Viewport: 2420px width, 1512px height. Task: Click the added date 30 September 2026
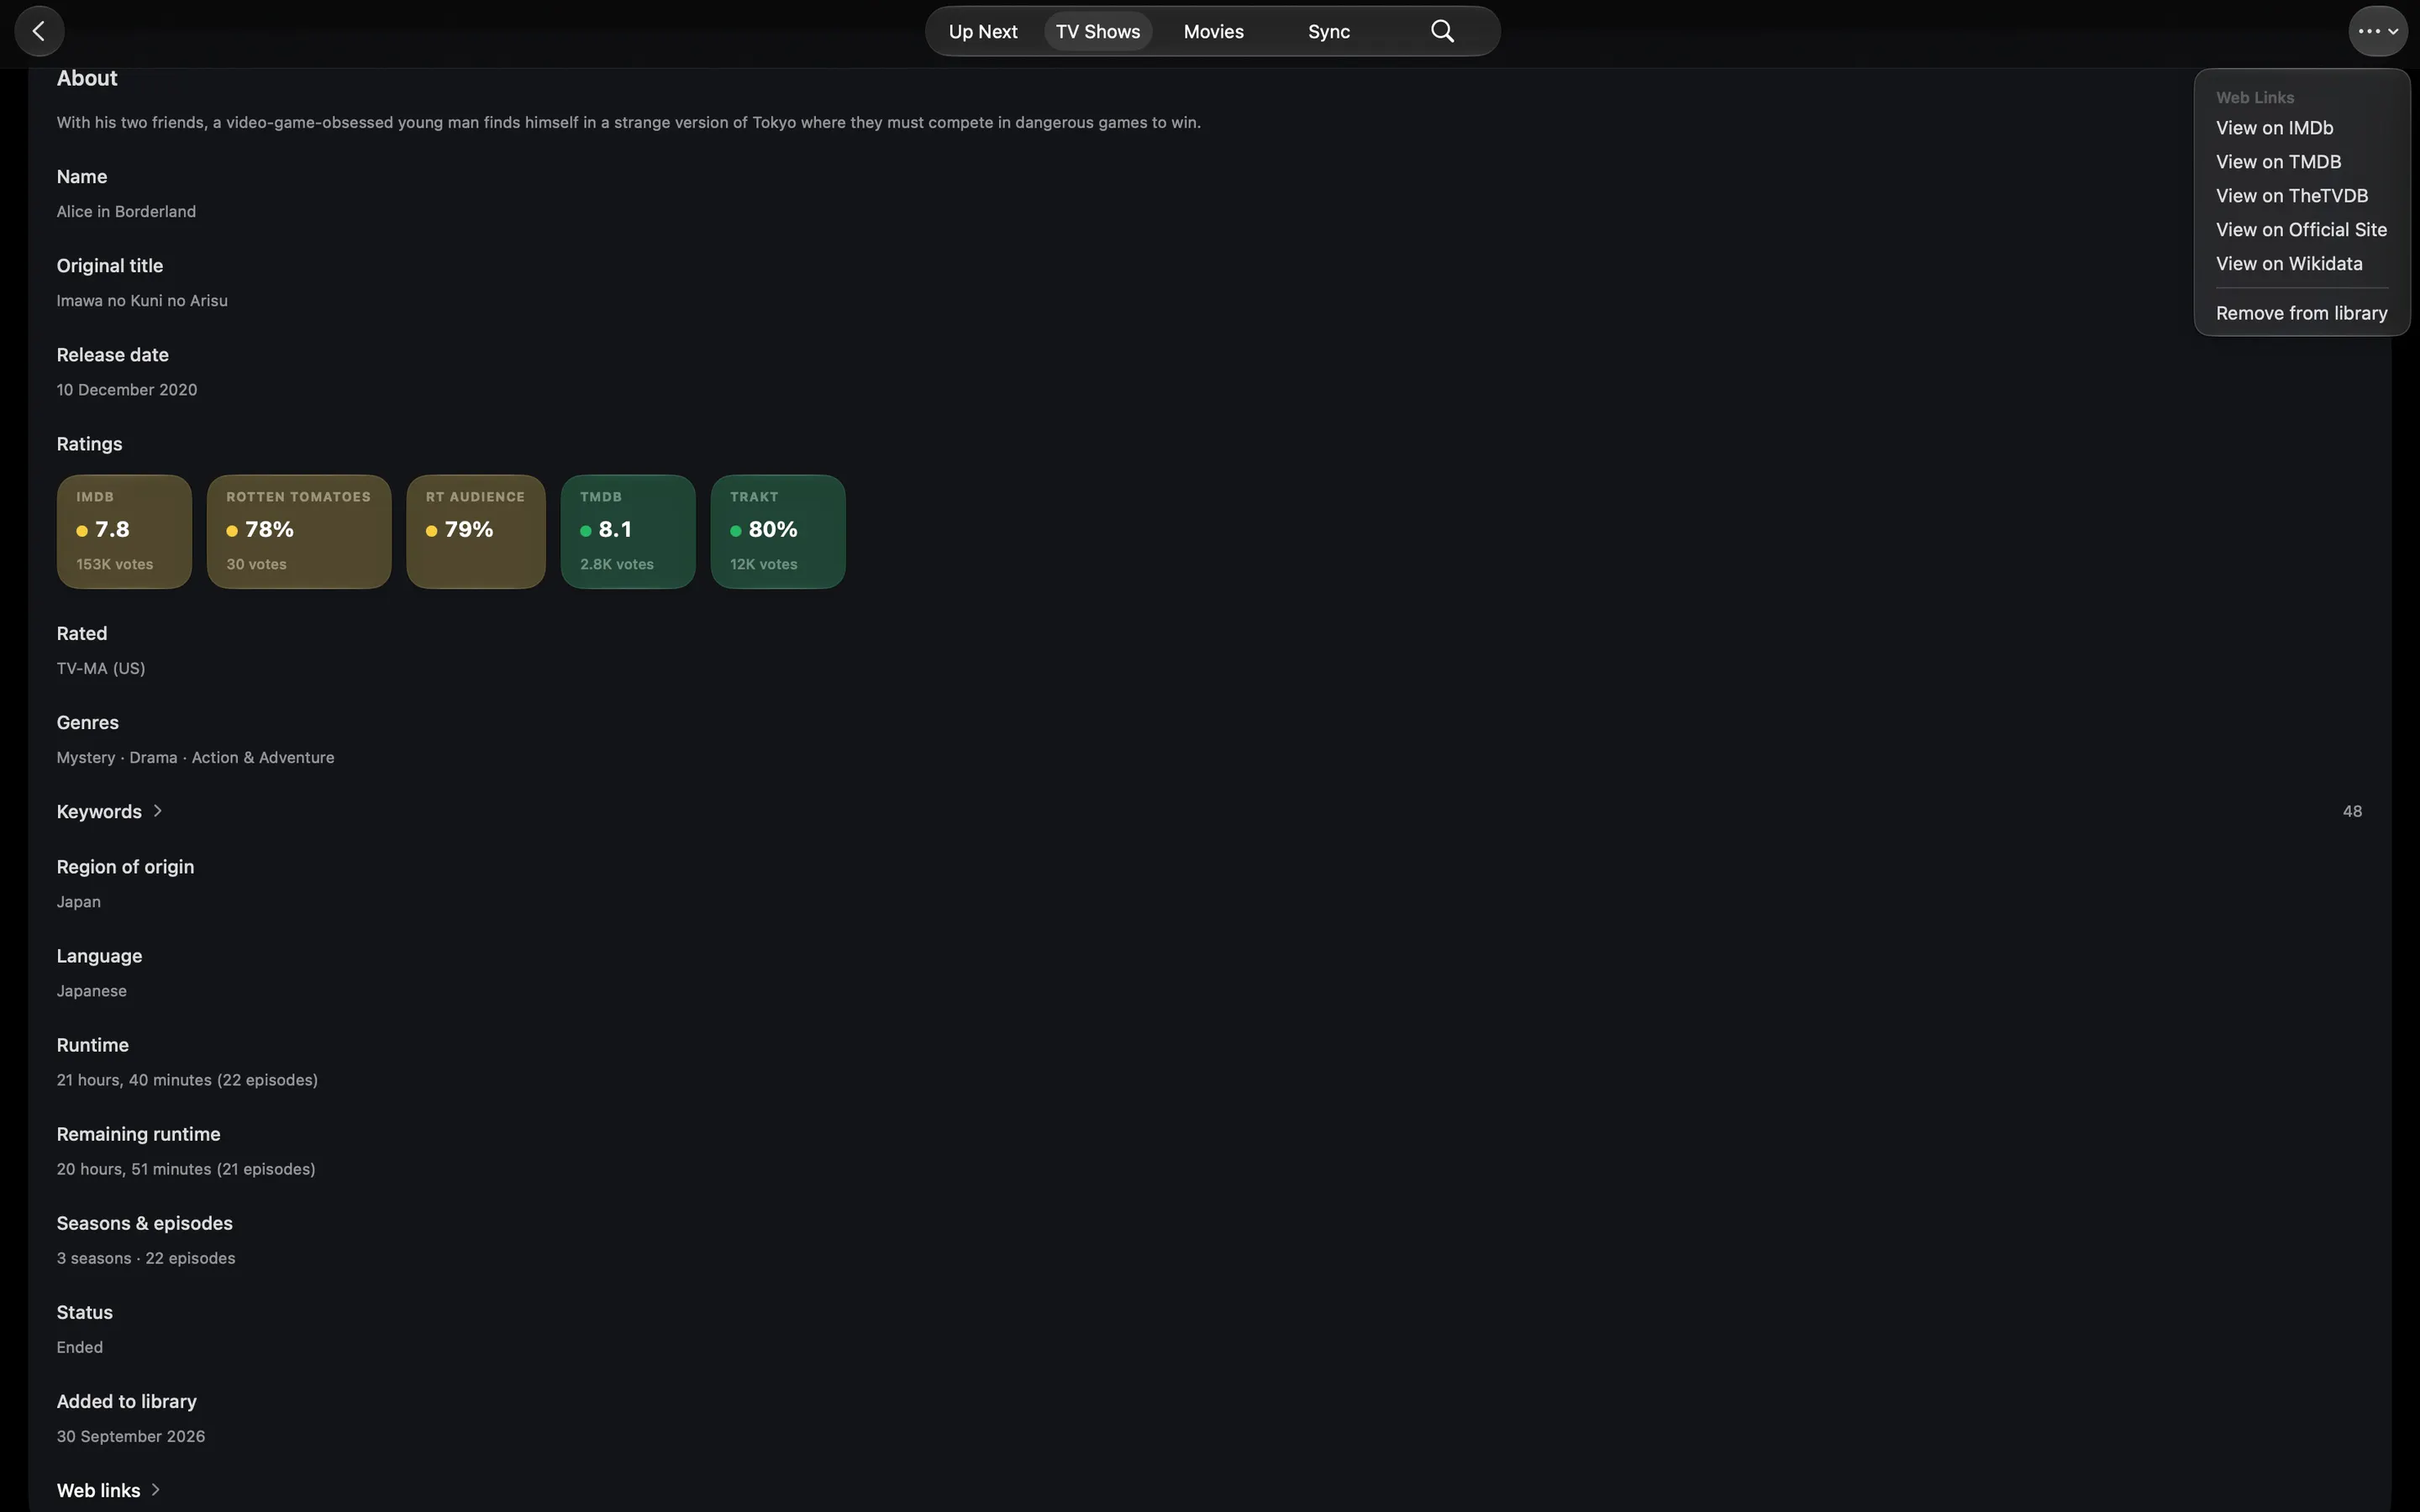point(131,1436)
